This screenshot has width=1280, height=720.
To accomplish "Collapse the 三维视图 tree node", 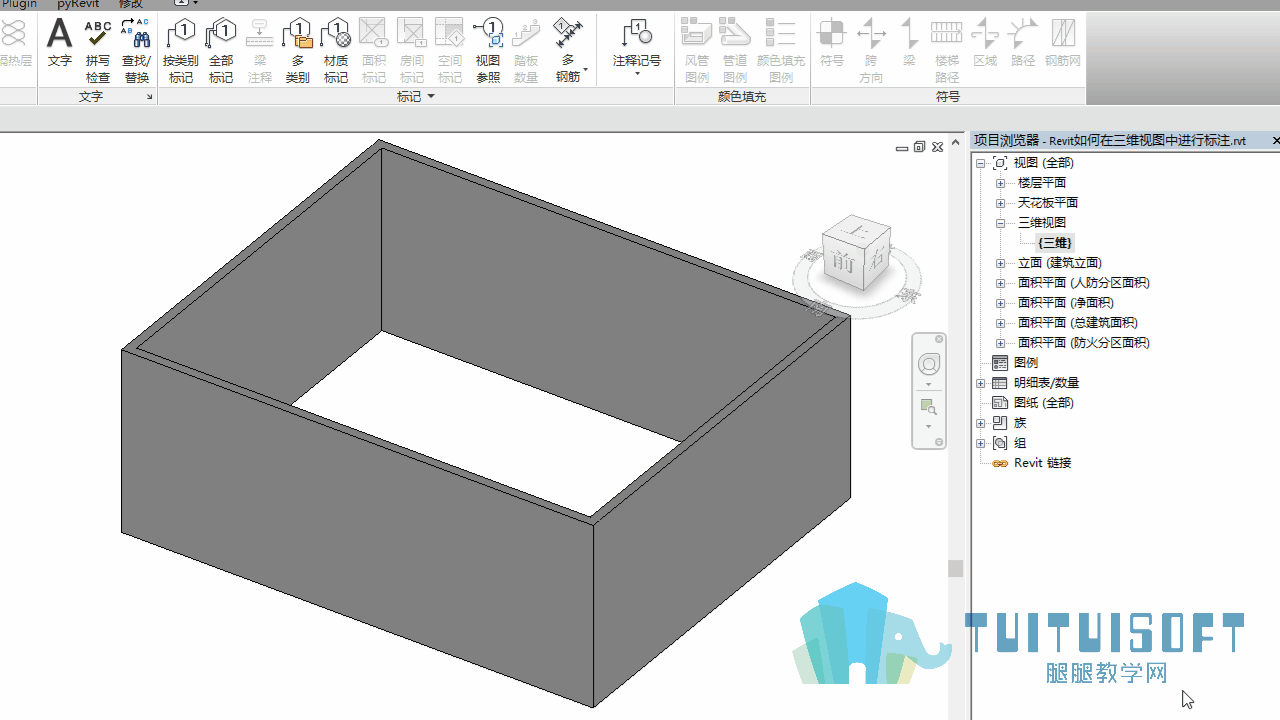I will pos(1000,223).
